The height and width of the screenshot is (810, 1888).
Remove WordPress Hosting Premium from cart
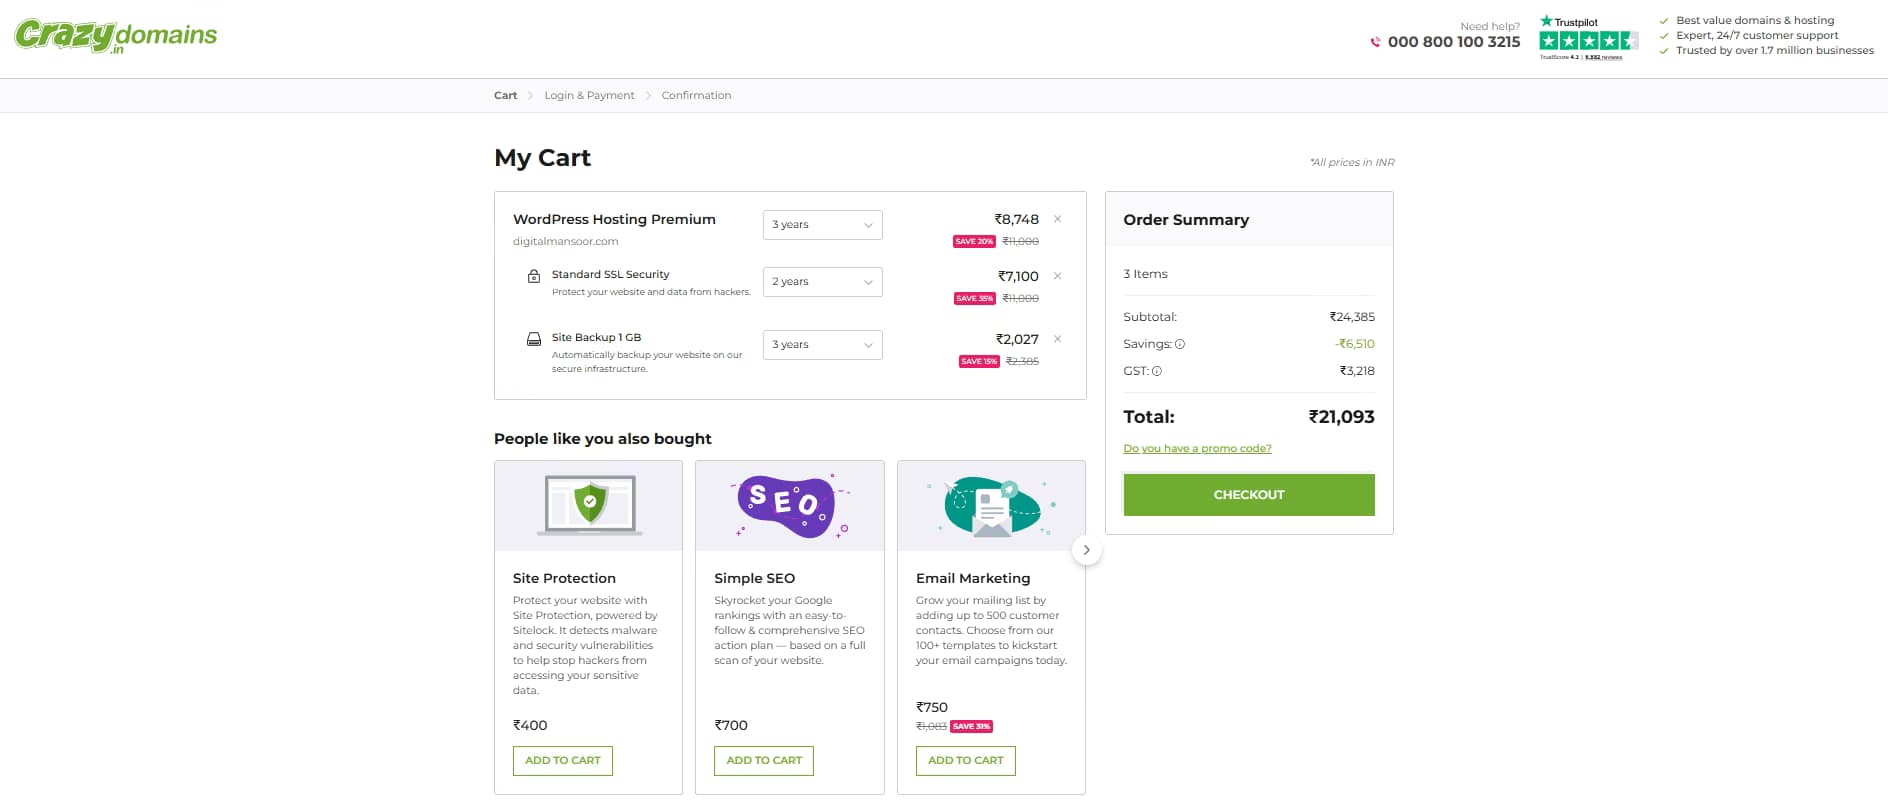[x=1057, y=219]
